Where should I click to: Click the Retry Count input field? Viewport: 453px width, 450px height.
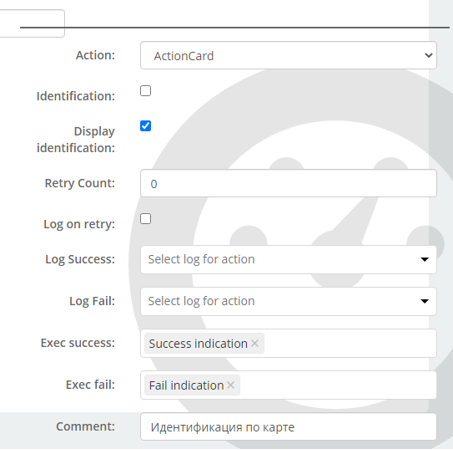(x=288, y=183)
